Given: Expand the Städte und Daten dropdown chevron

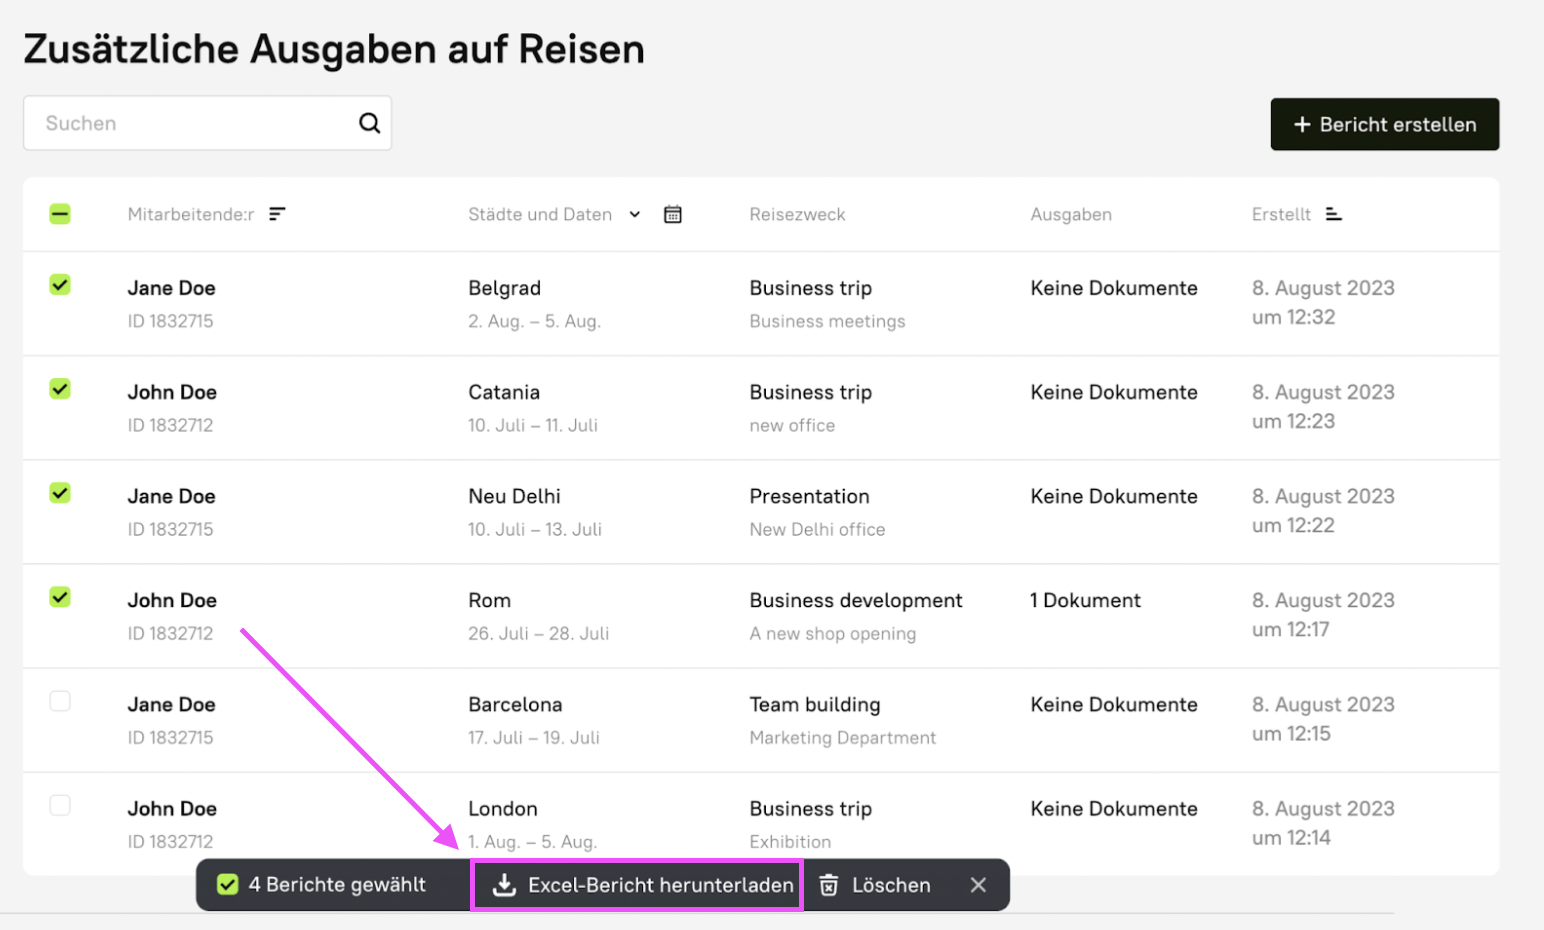Looking at the screenshot, I should tap(634, 214).
